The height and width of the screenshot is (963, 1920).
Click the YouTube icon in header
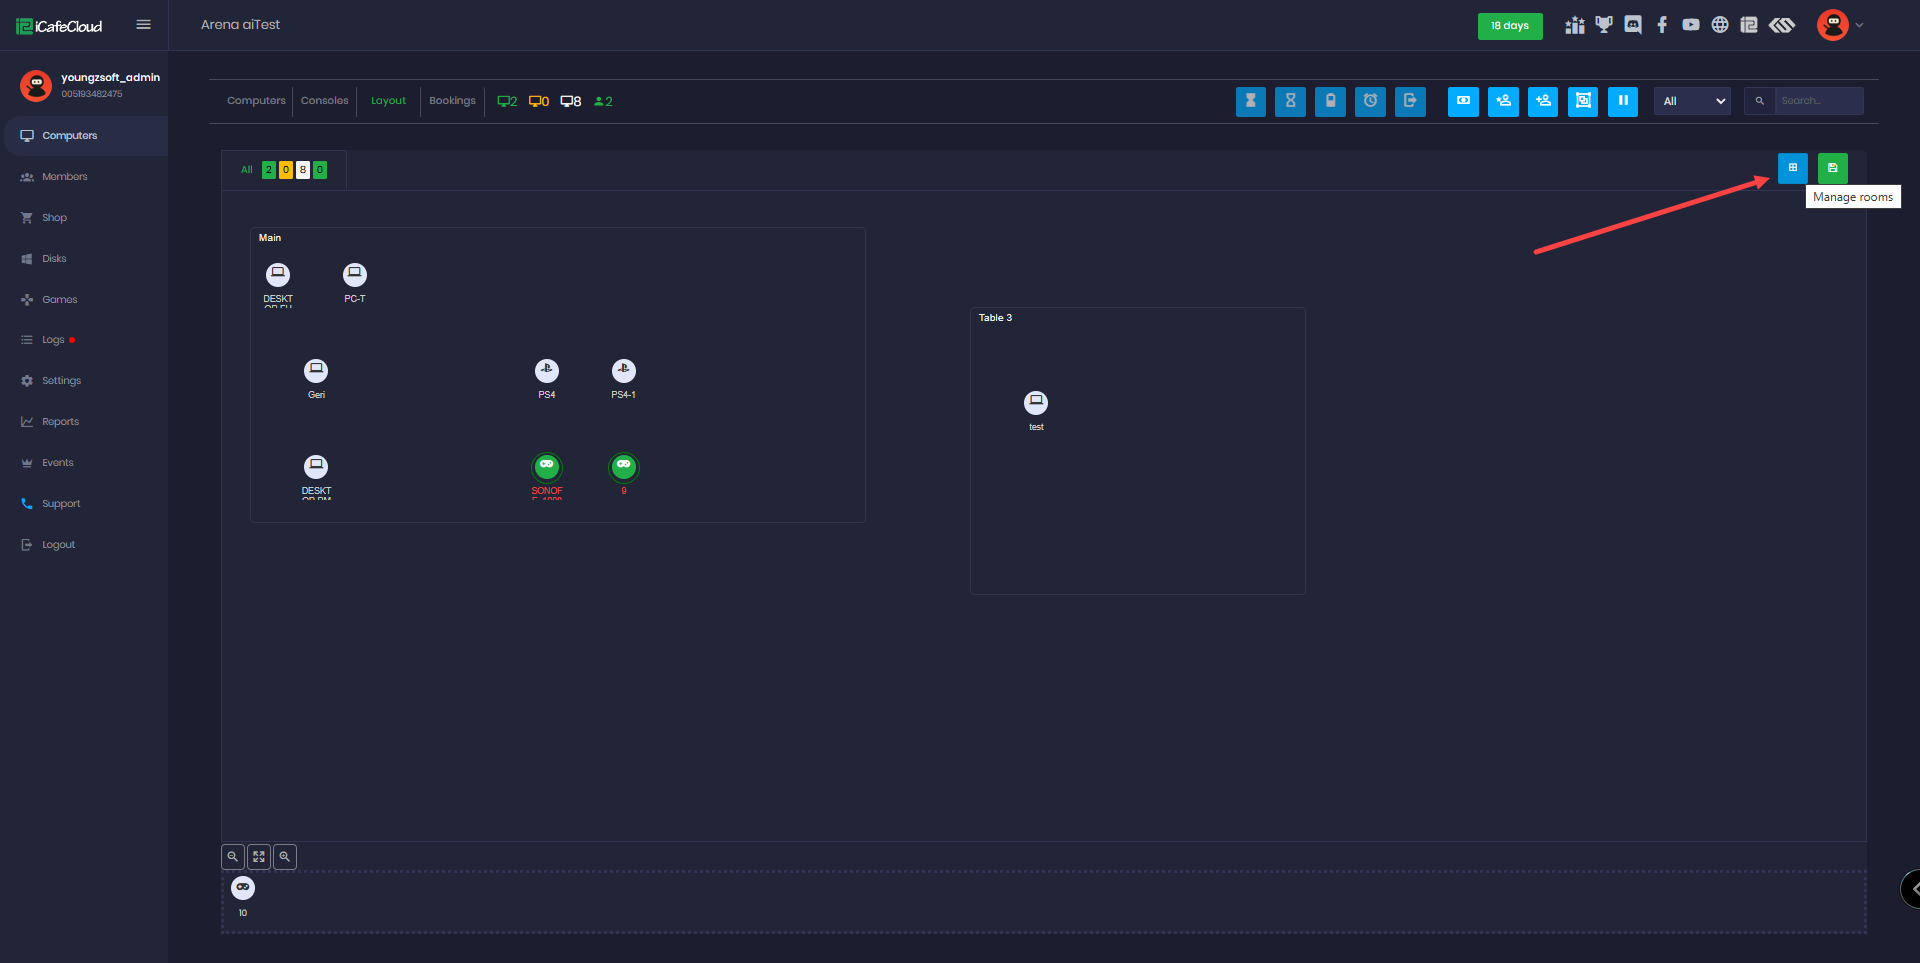[x=1691, y=25]
